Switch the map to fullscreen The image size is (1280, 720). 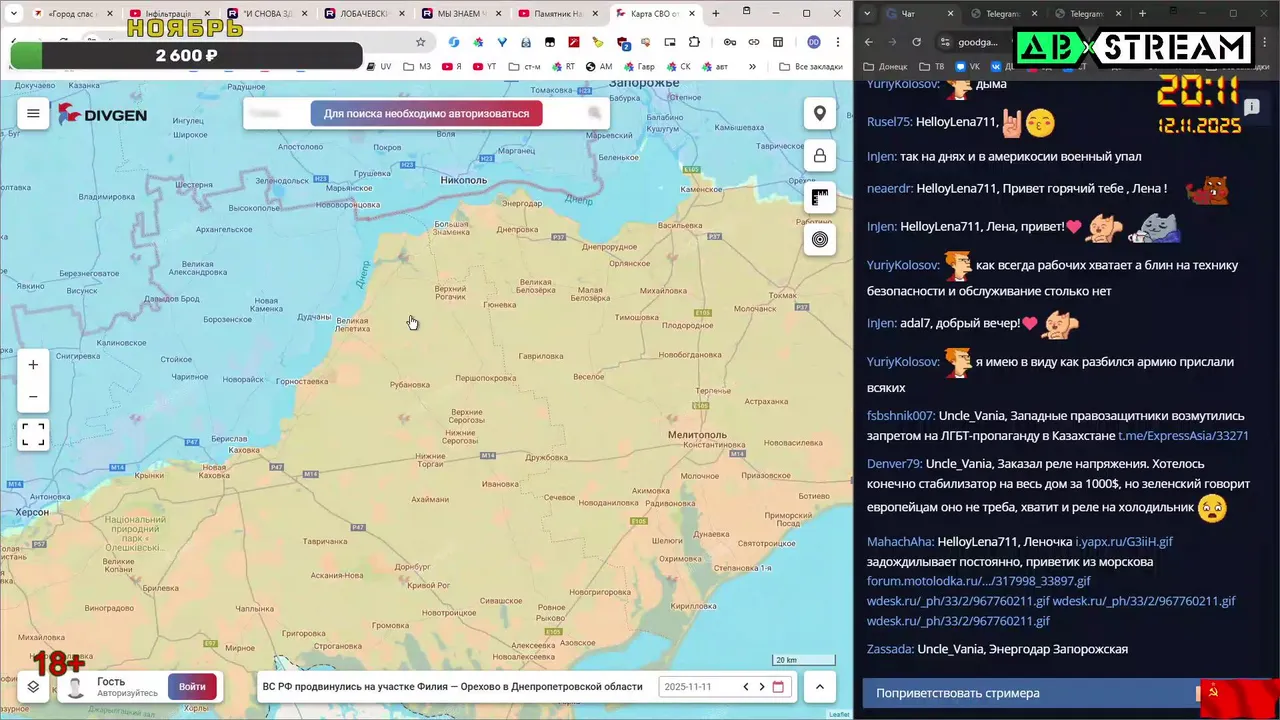tap(33, 434)
